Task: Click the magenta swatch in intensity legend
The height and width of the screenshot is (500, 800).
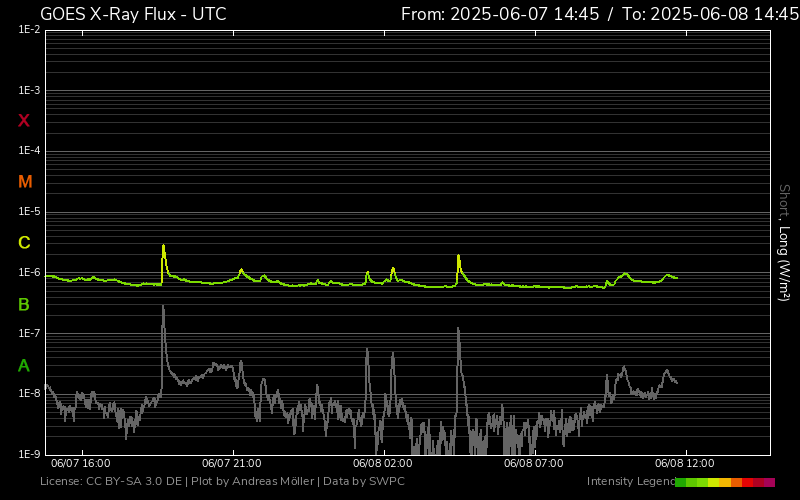Action: click(x=769, y=482)
